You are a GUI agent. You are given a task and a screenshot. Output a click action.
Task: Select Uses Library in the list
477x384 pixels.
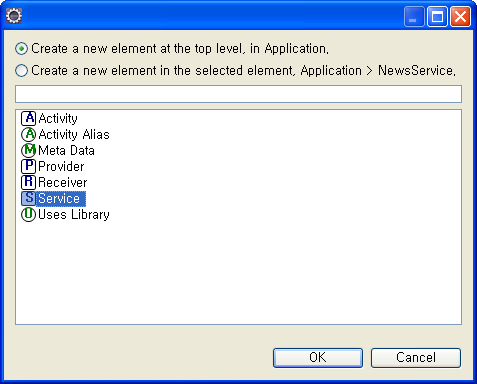(74, 214)
